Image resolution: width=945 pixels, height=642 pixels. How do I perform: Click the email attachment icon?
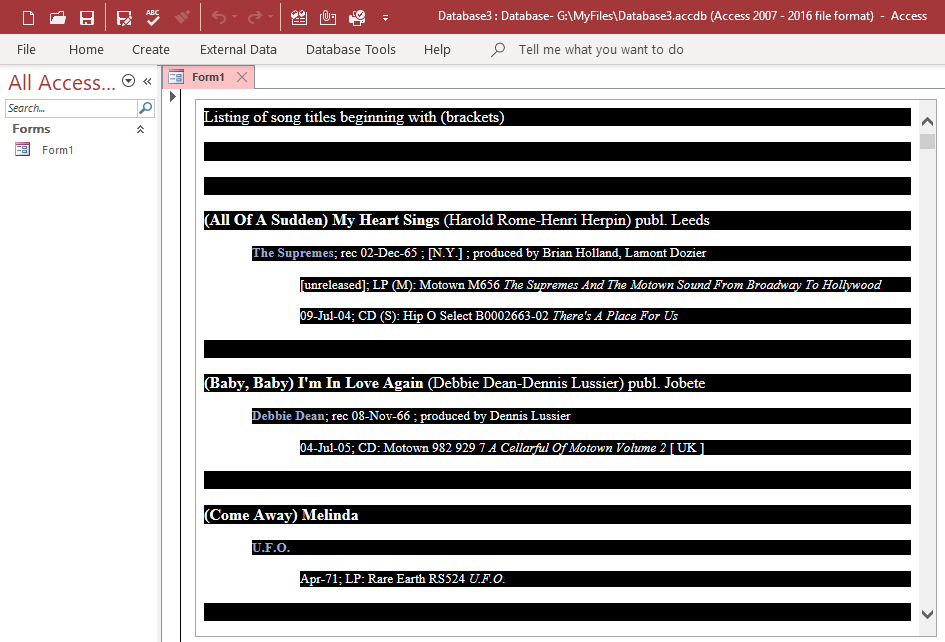(328, 17)
